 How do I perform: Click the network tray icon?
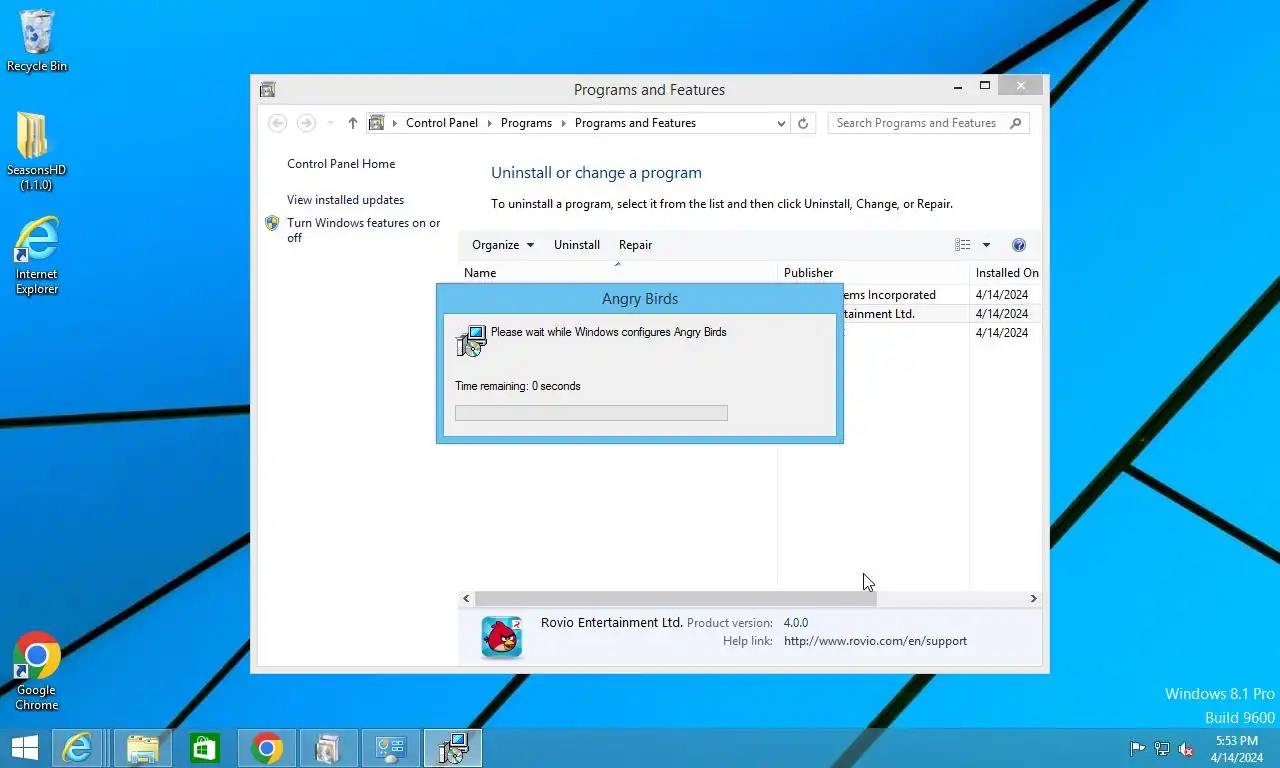(x=1162, y=748)
